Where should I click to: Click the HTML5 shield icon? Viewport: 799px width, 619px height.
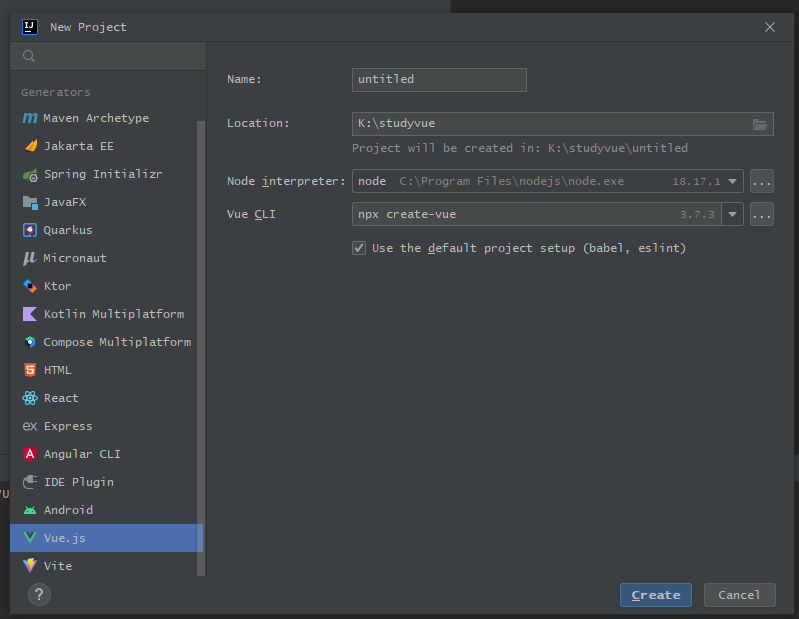(x=30, y=370)
